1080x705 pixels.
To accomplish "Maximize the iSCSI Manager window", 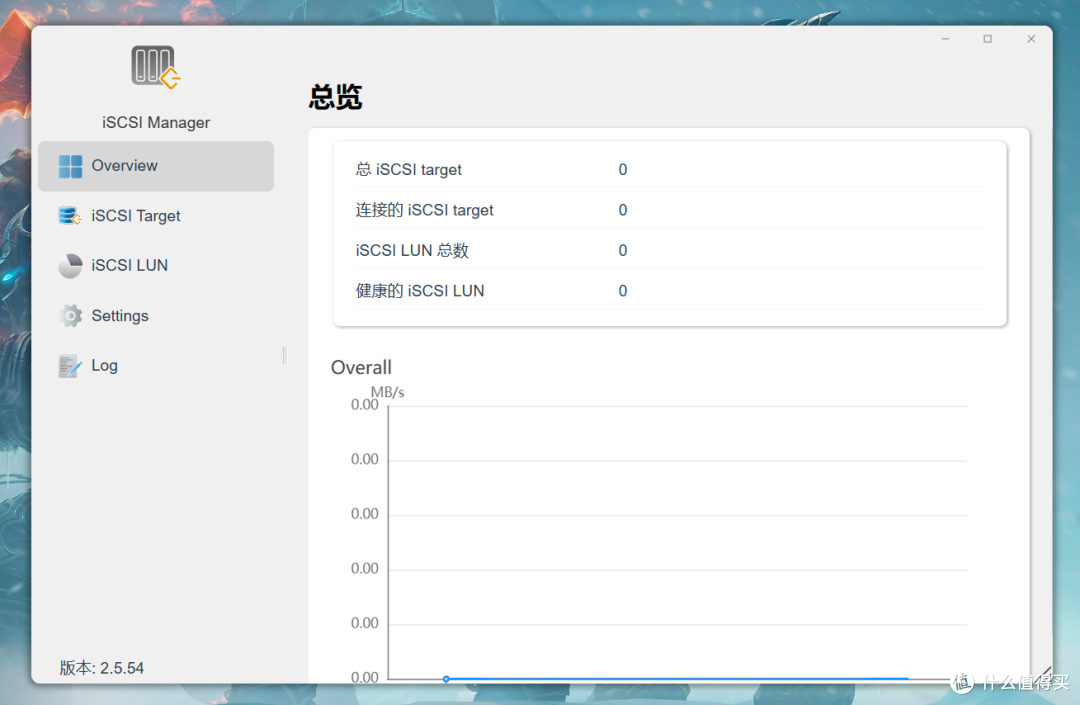I will pyautogui.click(x=988, y=39).
